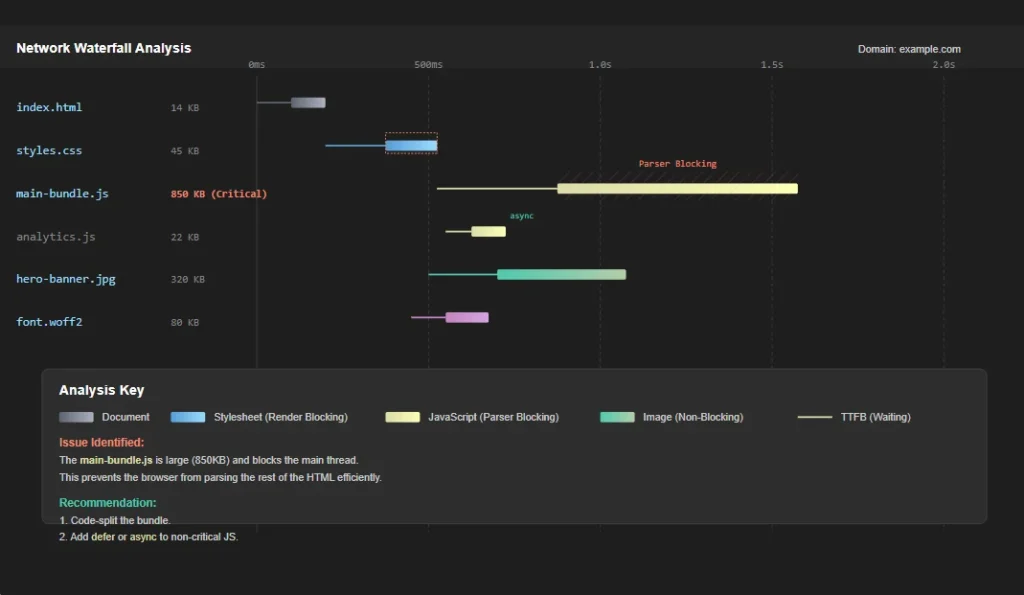Click the Image (Non-Blocking) legend swatch
Image resolution: width=1024 pixels, height=595 pixels.
617,417
